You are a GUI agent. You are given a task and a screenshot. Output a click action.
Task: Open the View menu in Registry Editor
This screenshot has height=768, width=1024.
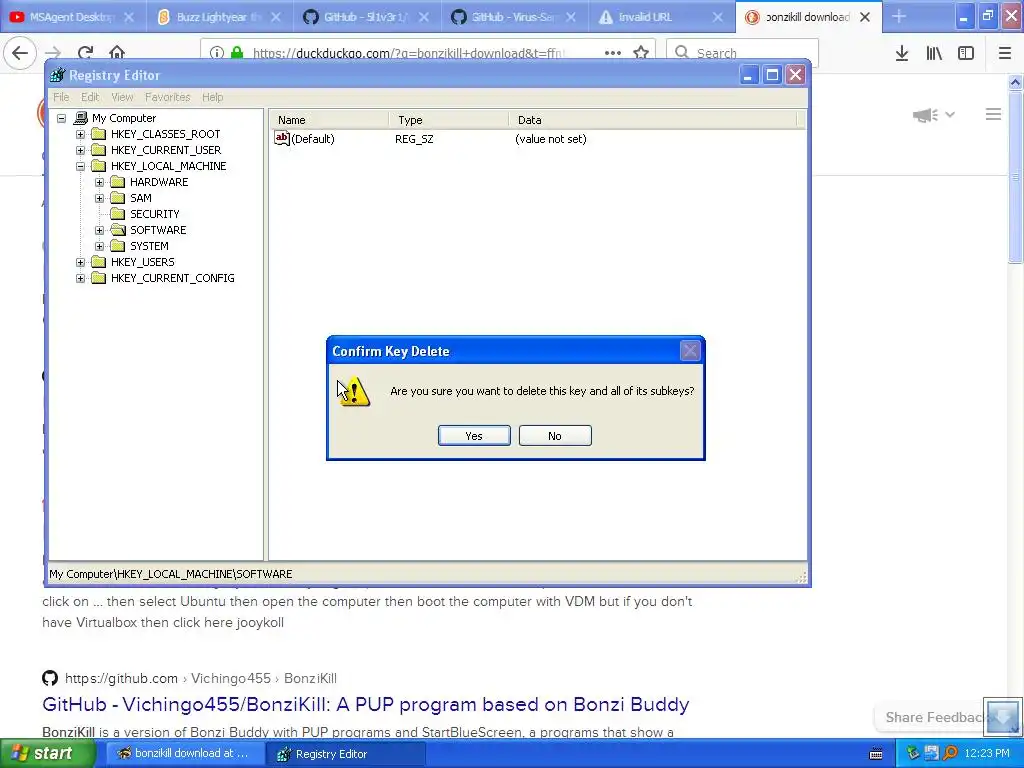(122, 97)
